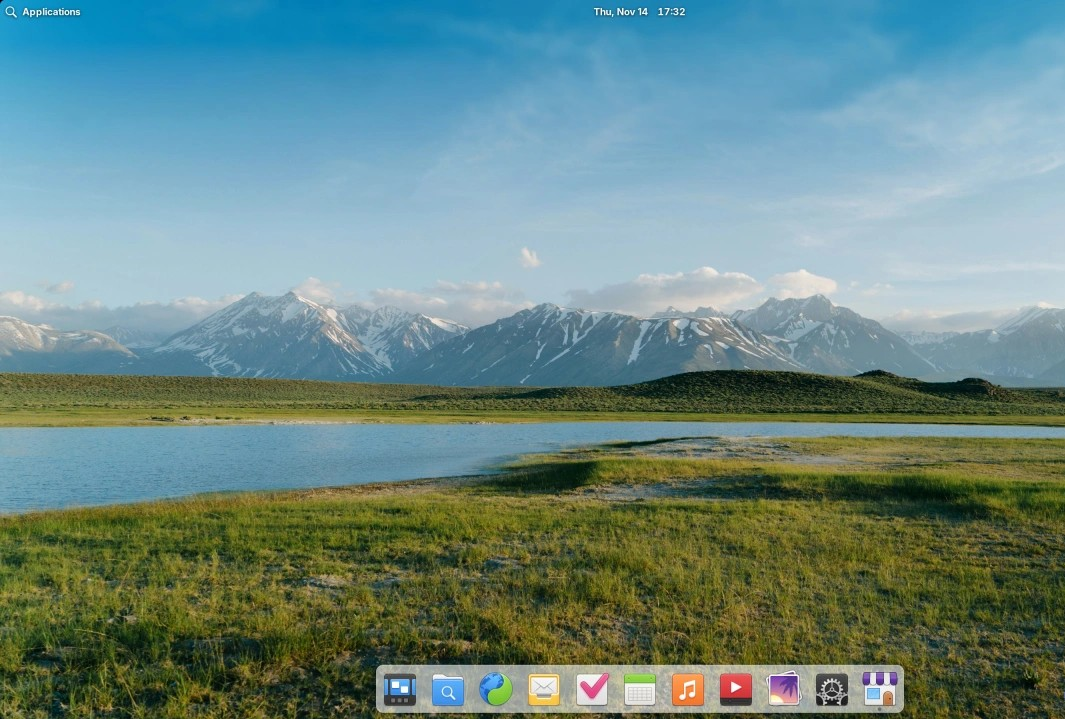Viewport: 1065px width, 719px height.
Task: Launch the Files app from the dock
Action: coord(448,689)
